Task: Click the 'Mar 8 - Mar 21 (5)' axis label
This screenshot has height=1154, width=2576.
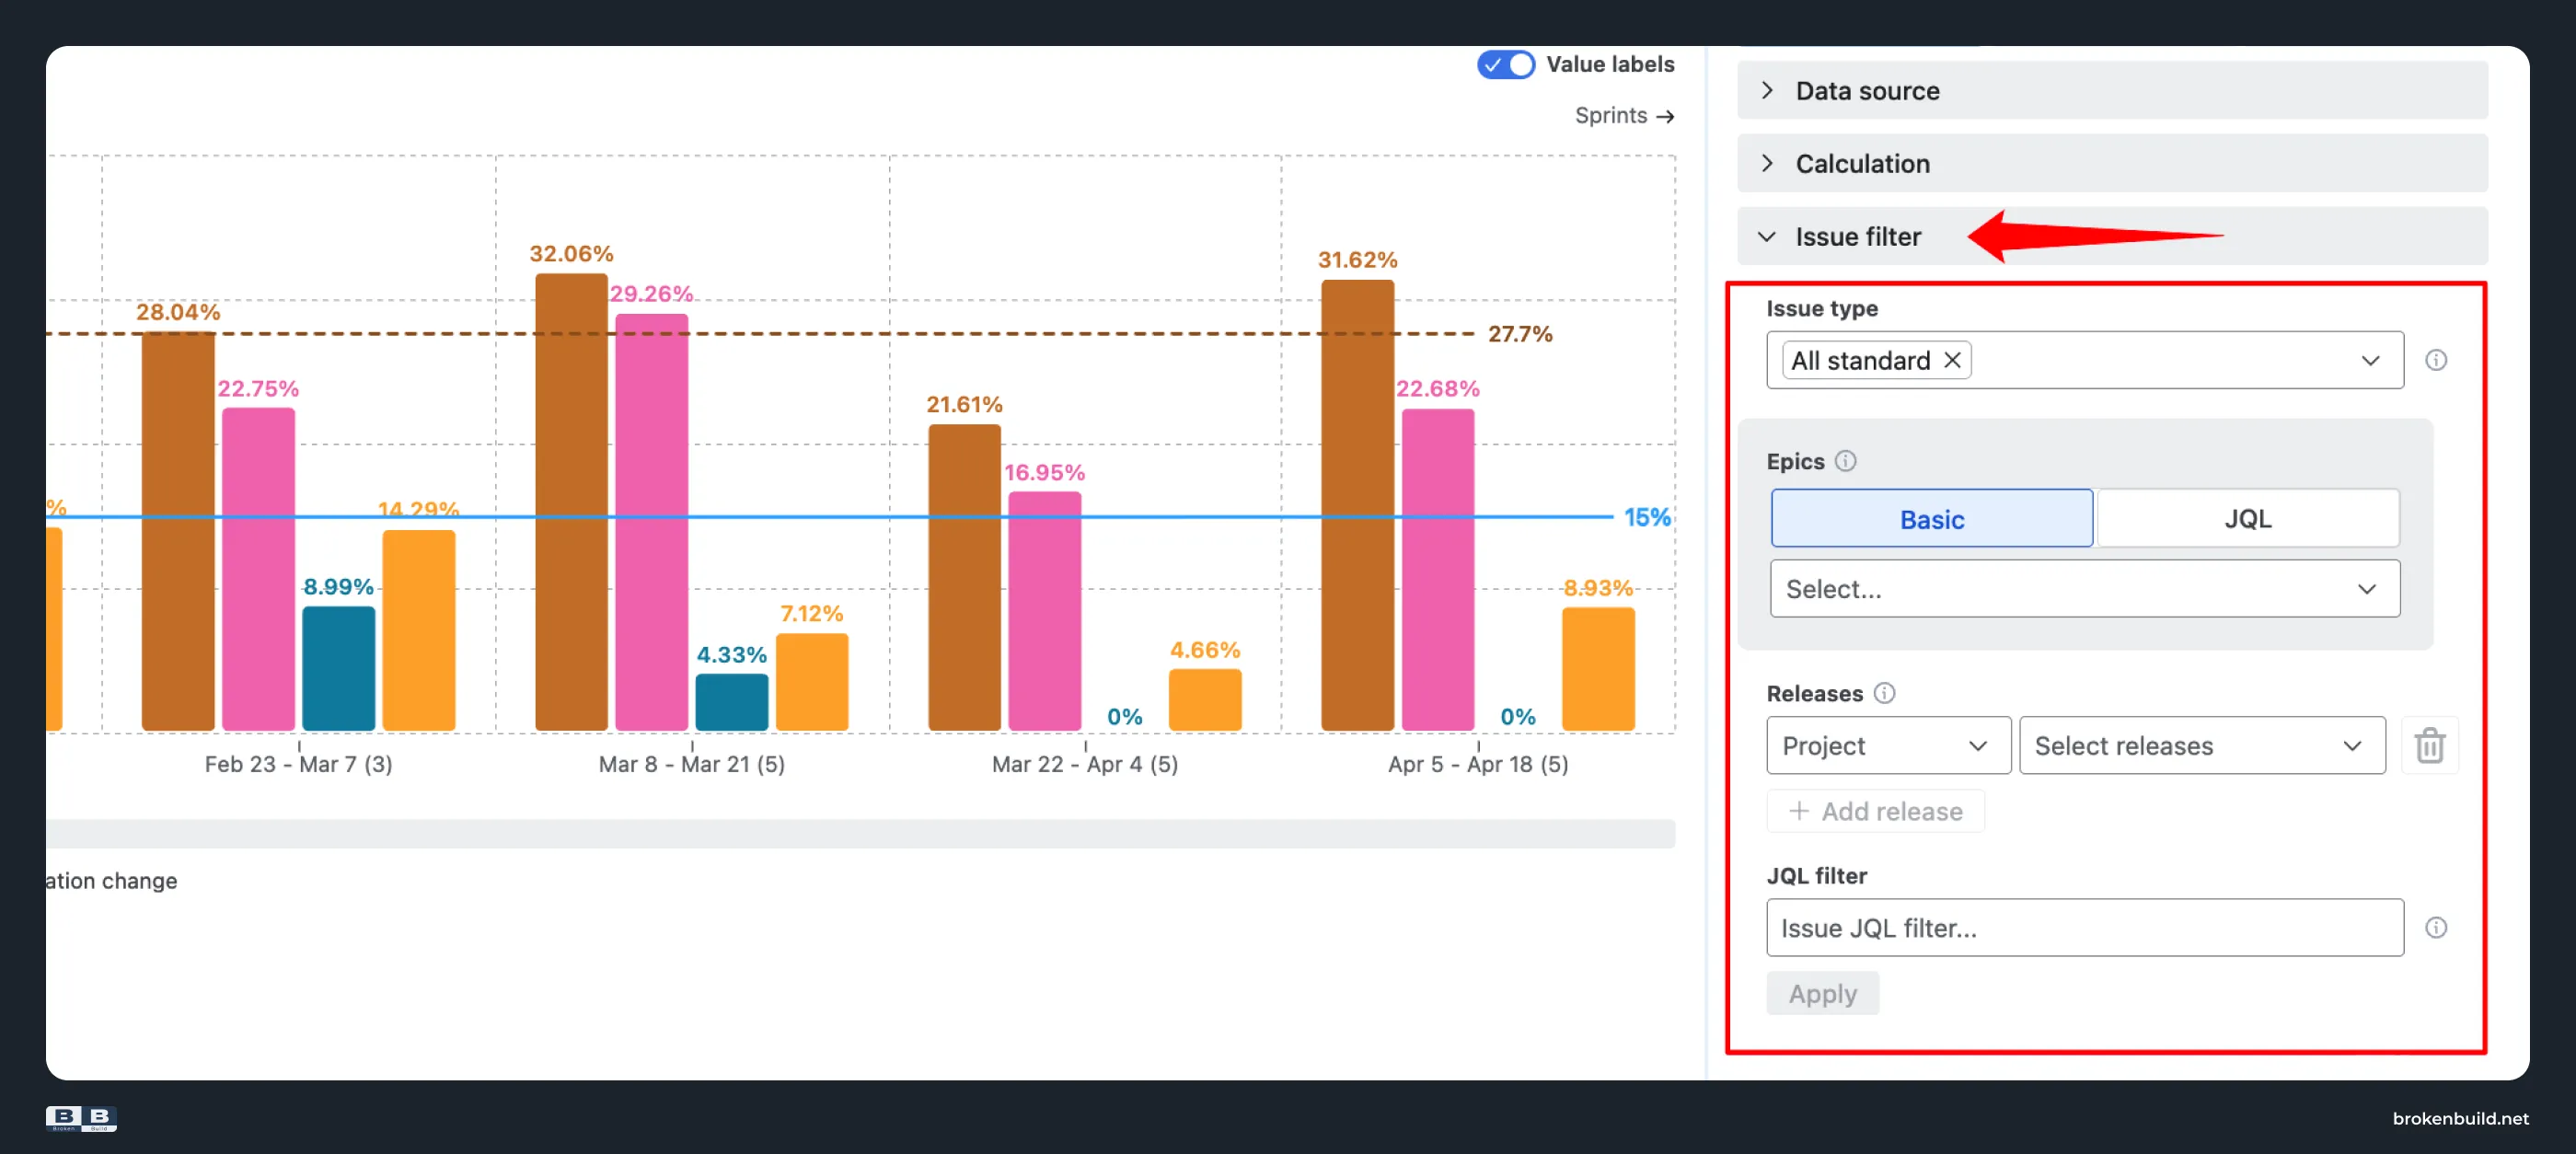Action: 692,764
